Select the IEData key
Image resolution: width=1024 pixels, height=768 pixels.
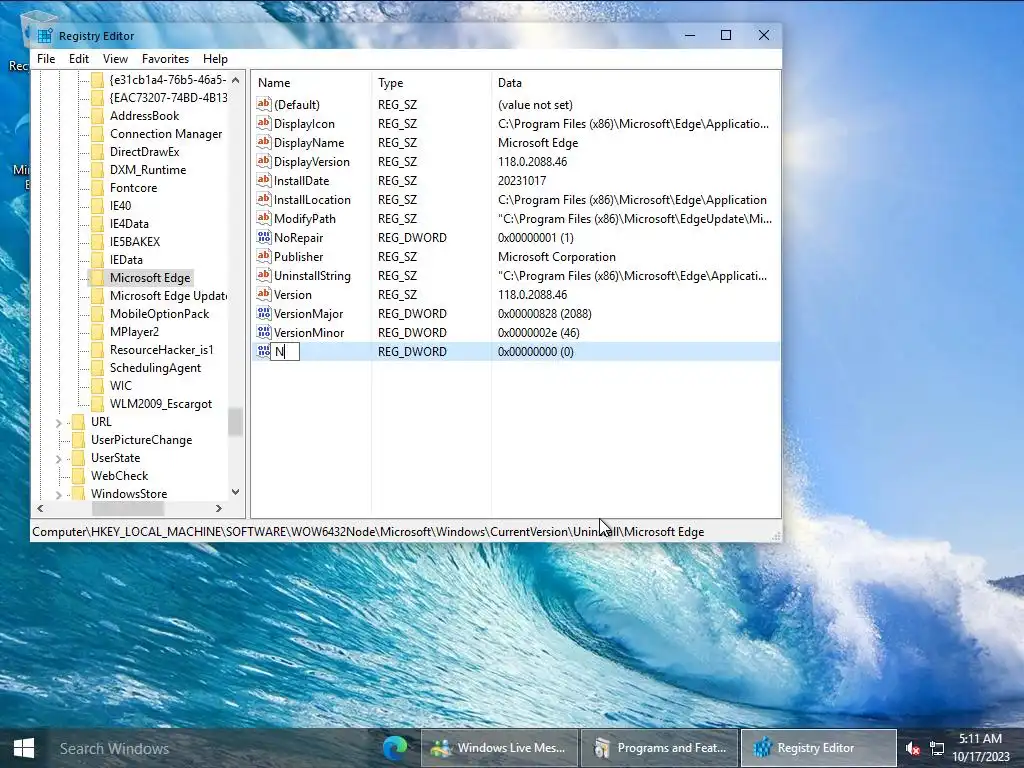click(126, 259)
